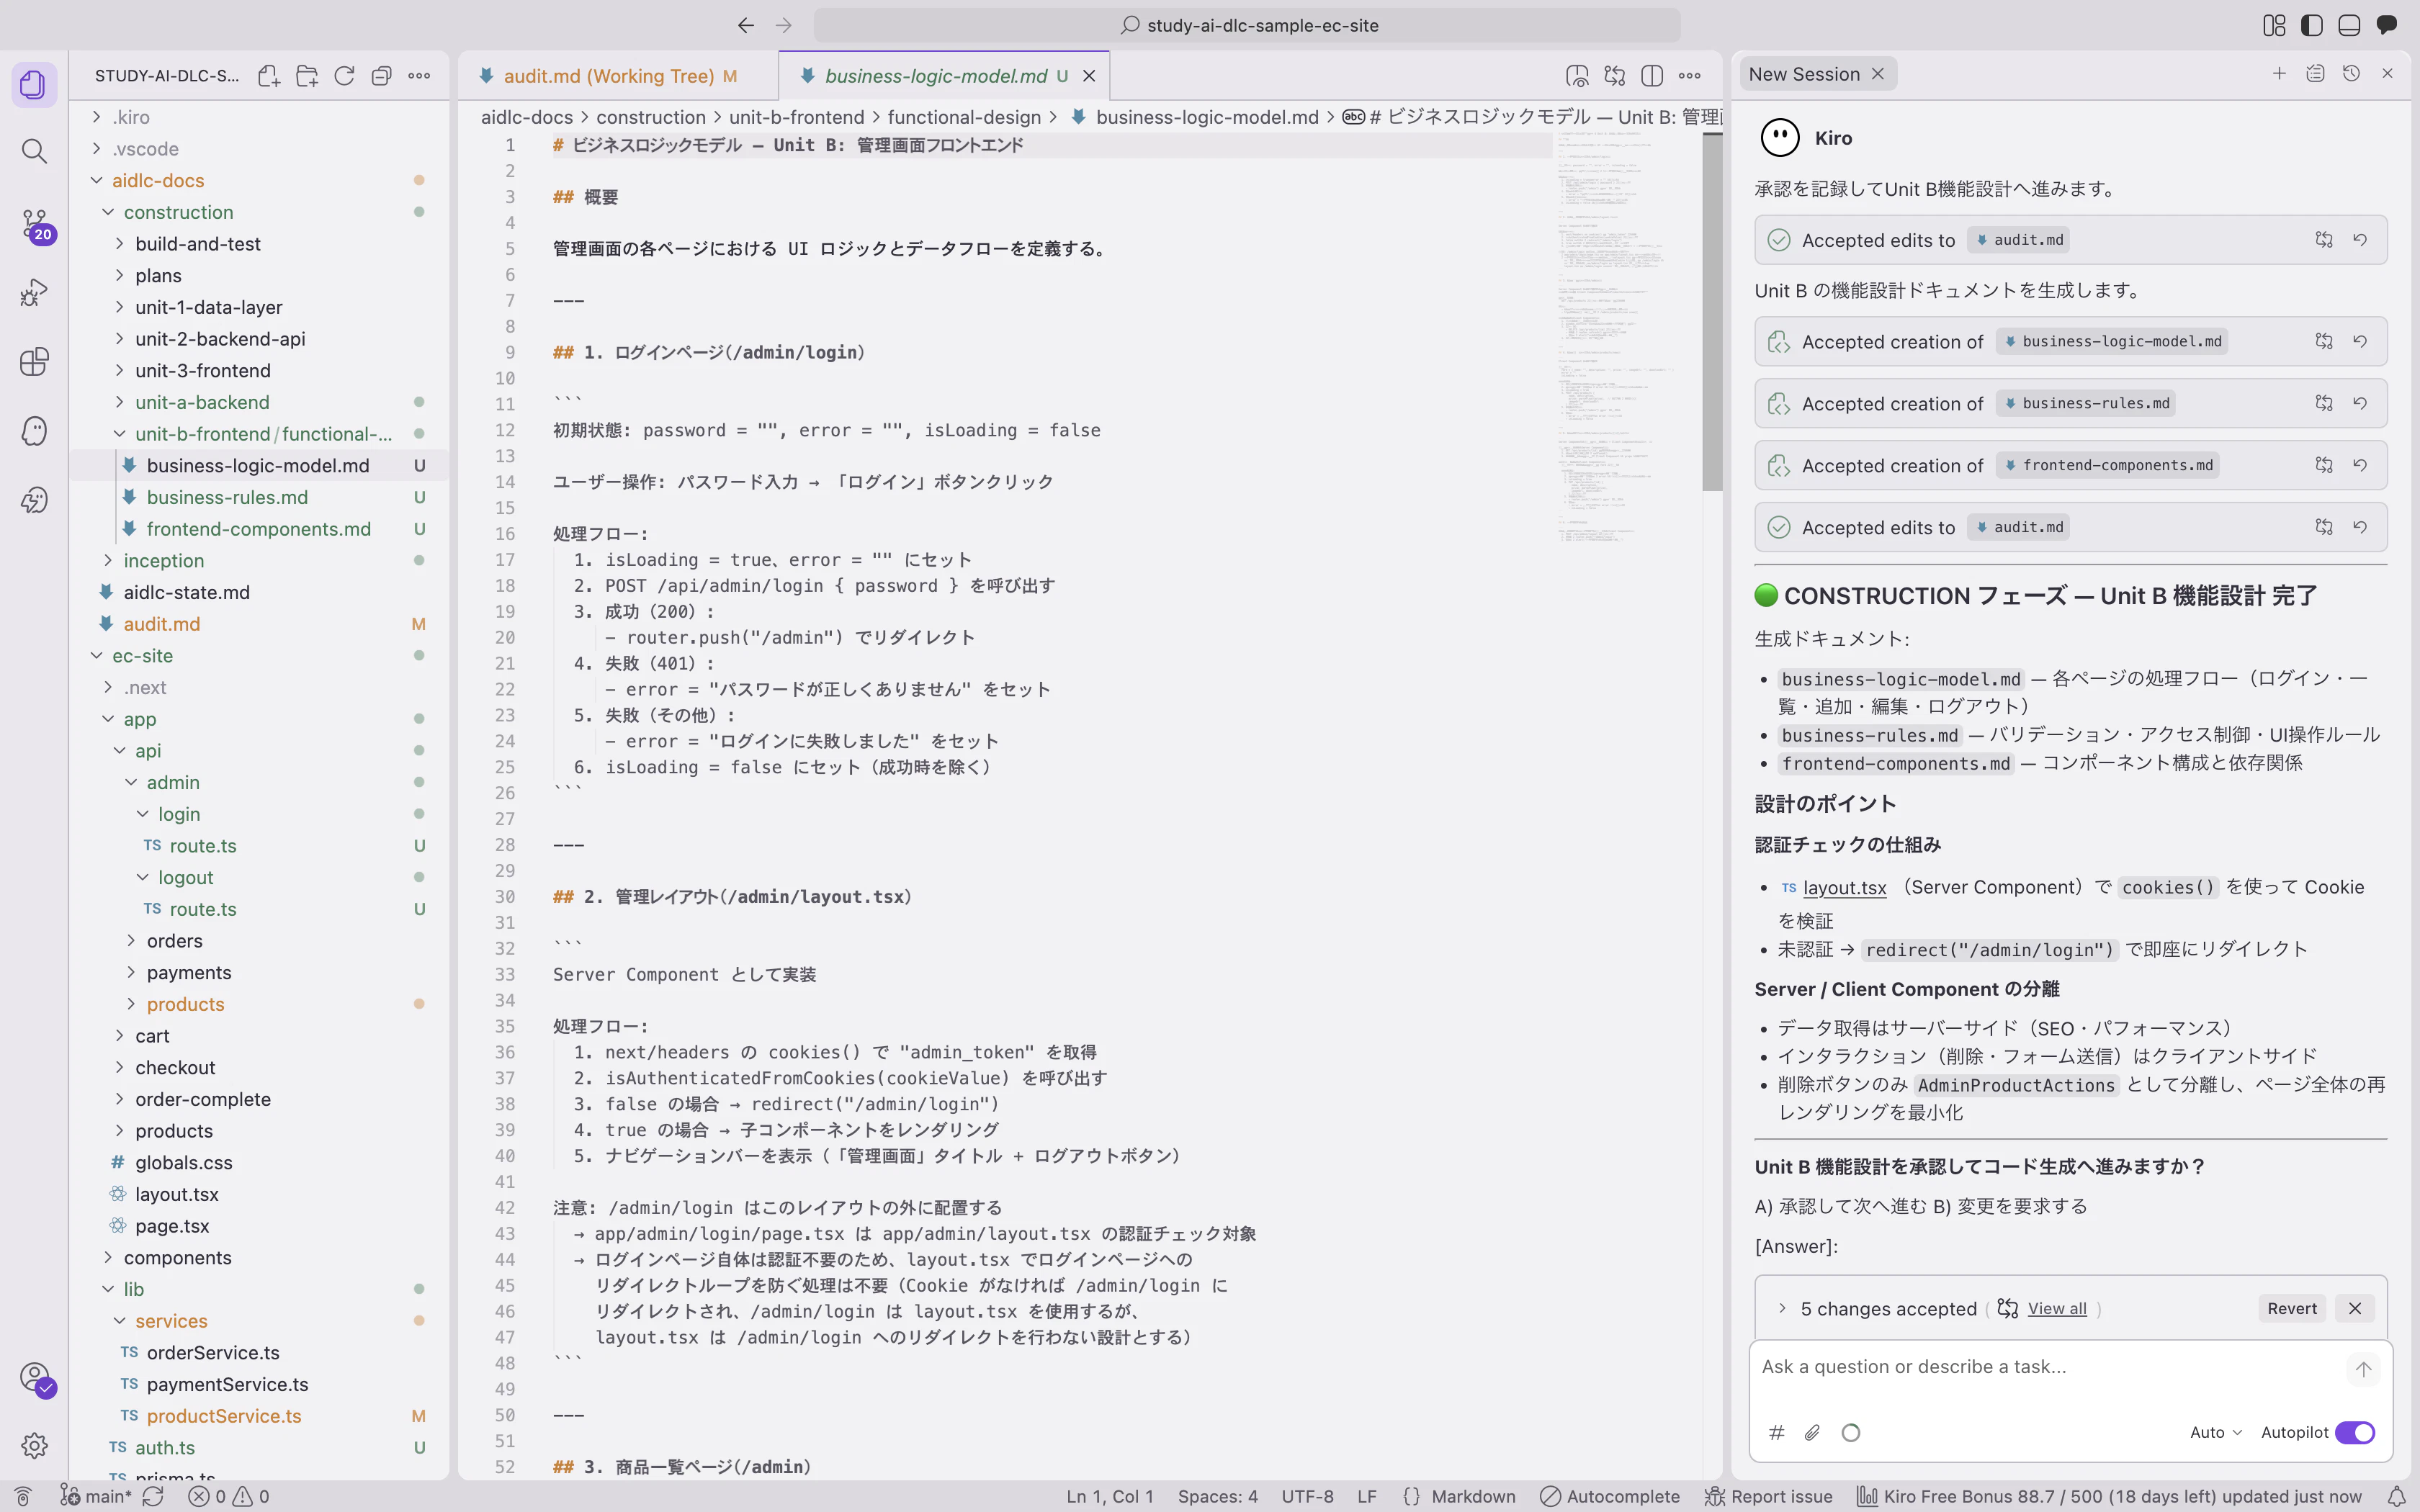Open markdown preview to the side
The height and width of the screenshot is (1512, 2420).
1577,76
